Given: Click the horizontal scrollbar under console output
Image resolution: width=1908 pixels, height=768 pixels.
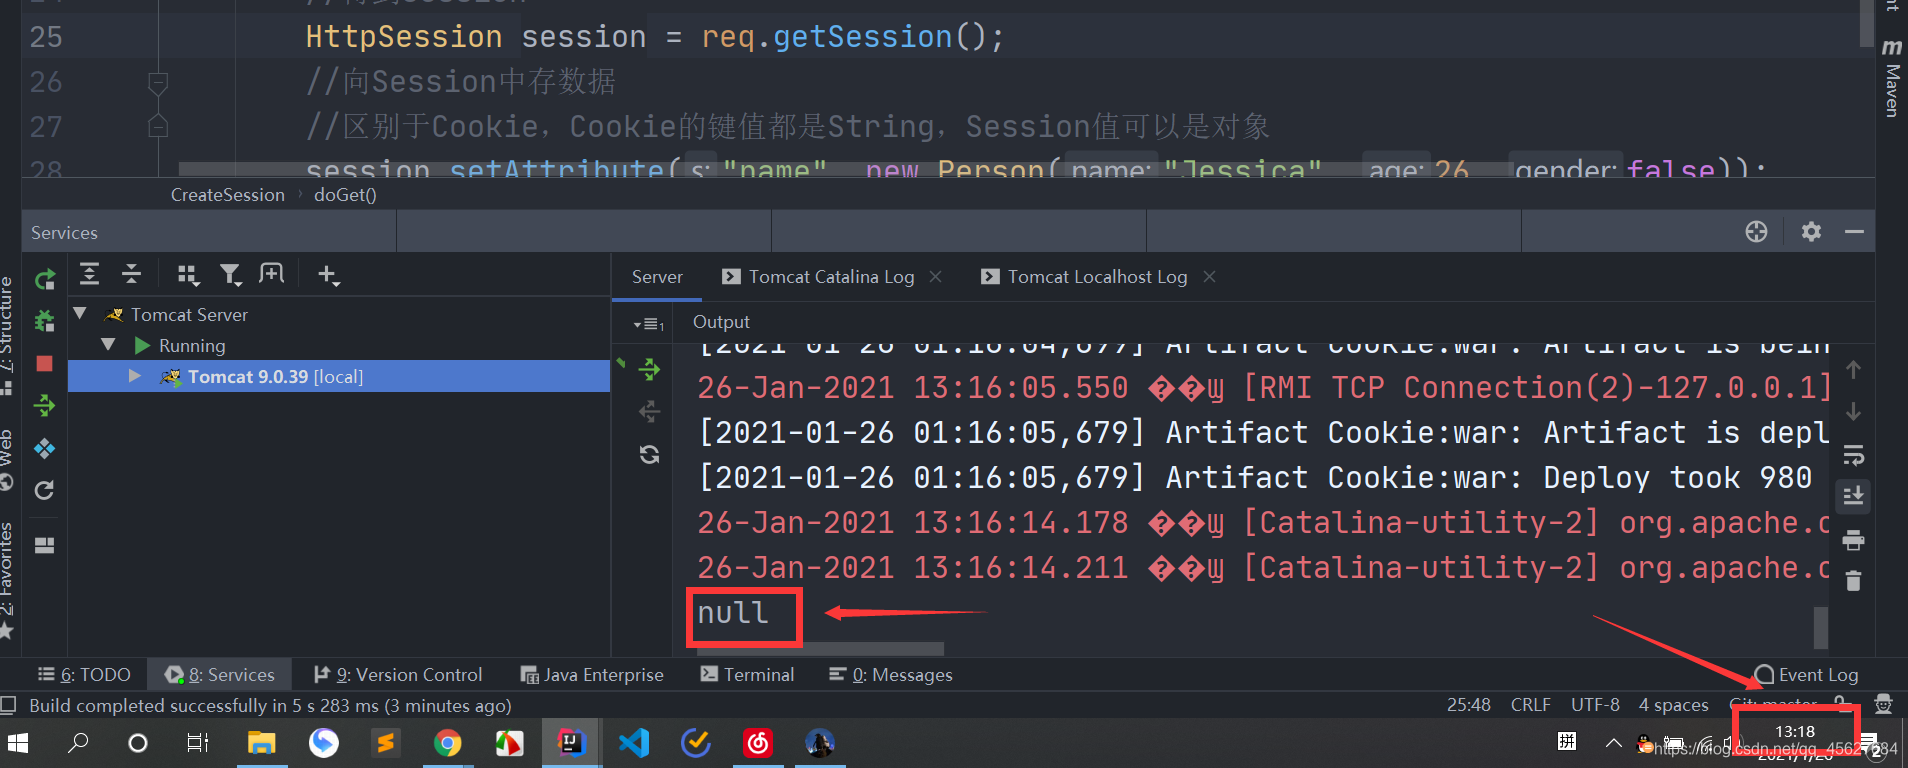Looking at the screenshot, I should [821, 649].
